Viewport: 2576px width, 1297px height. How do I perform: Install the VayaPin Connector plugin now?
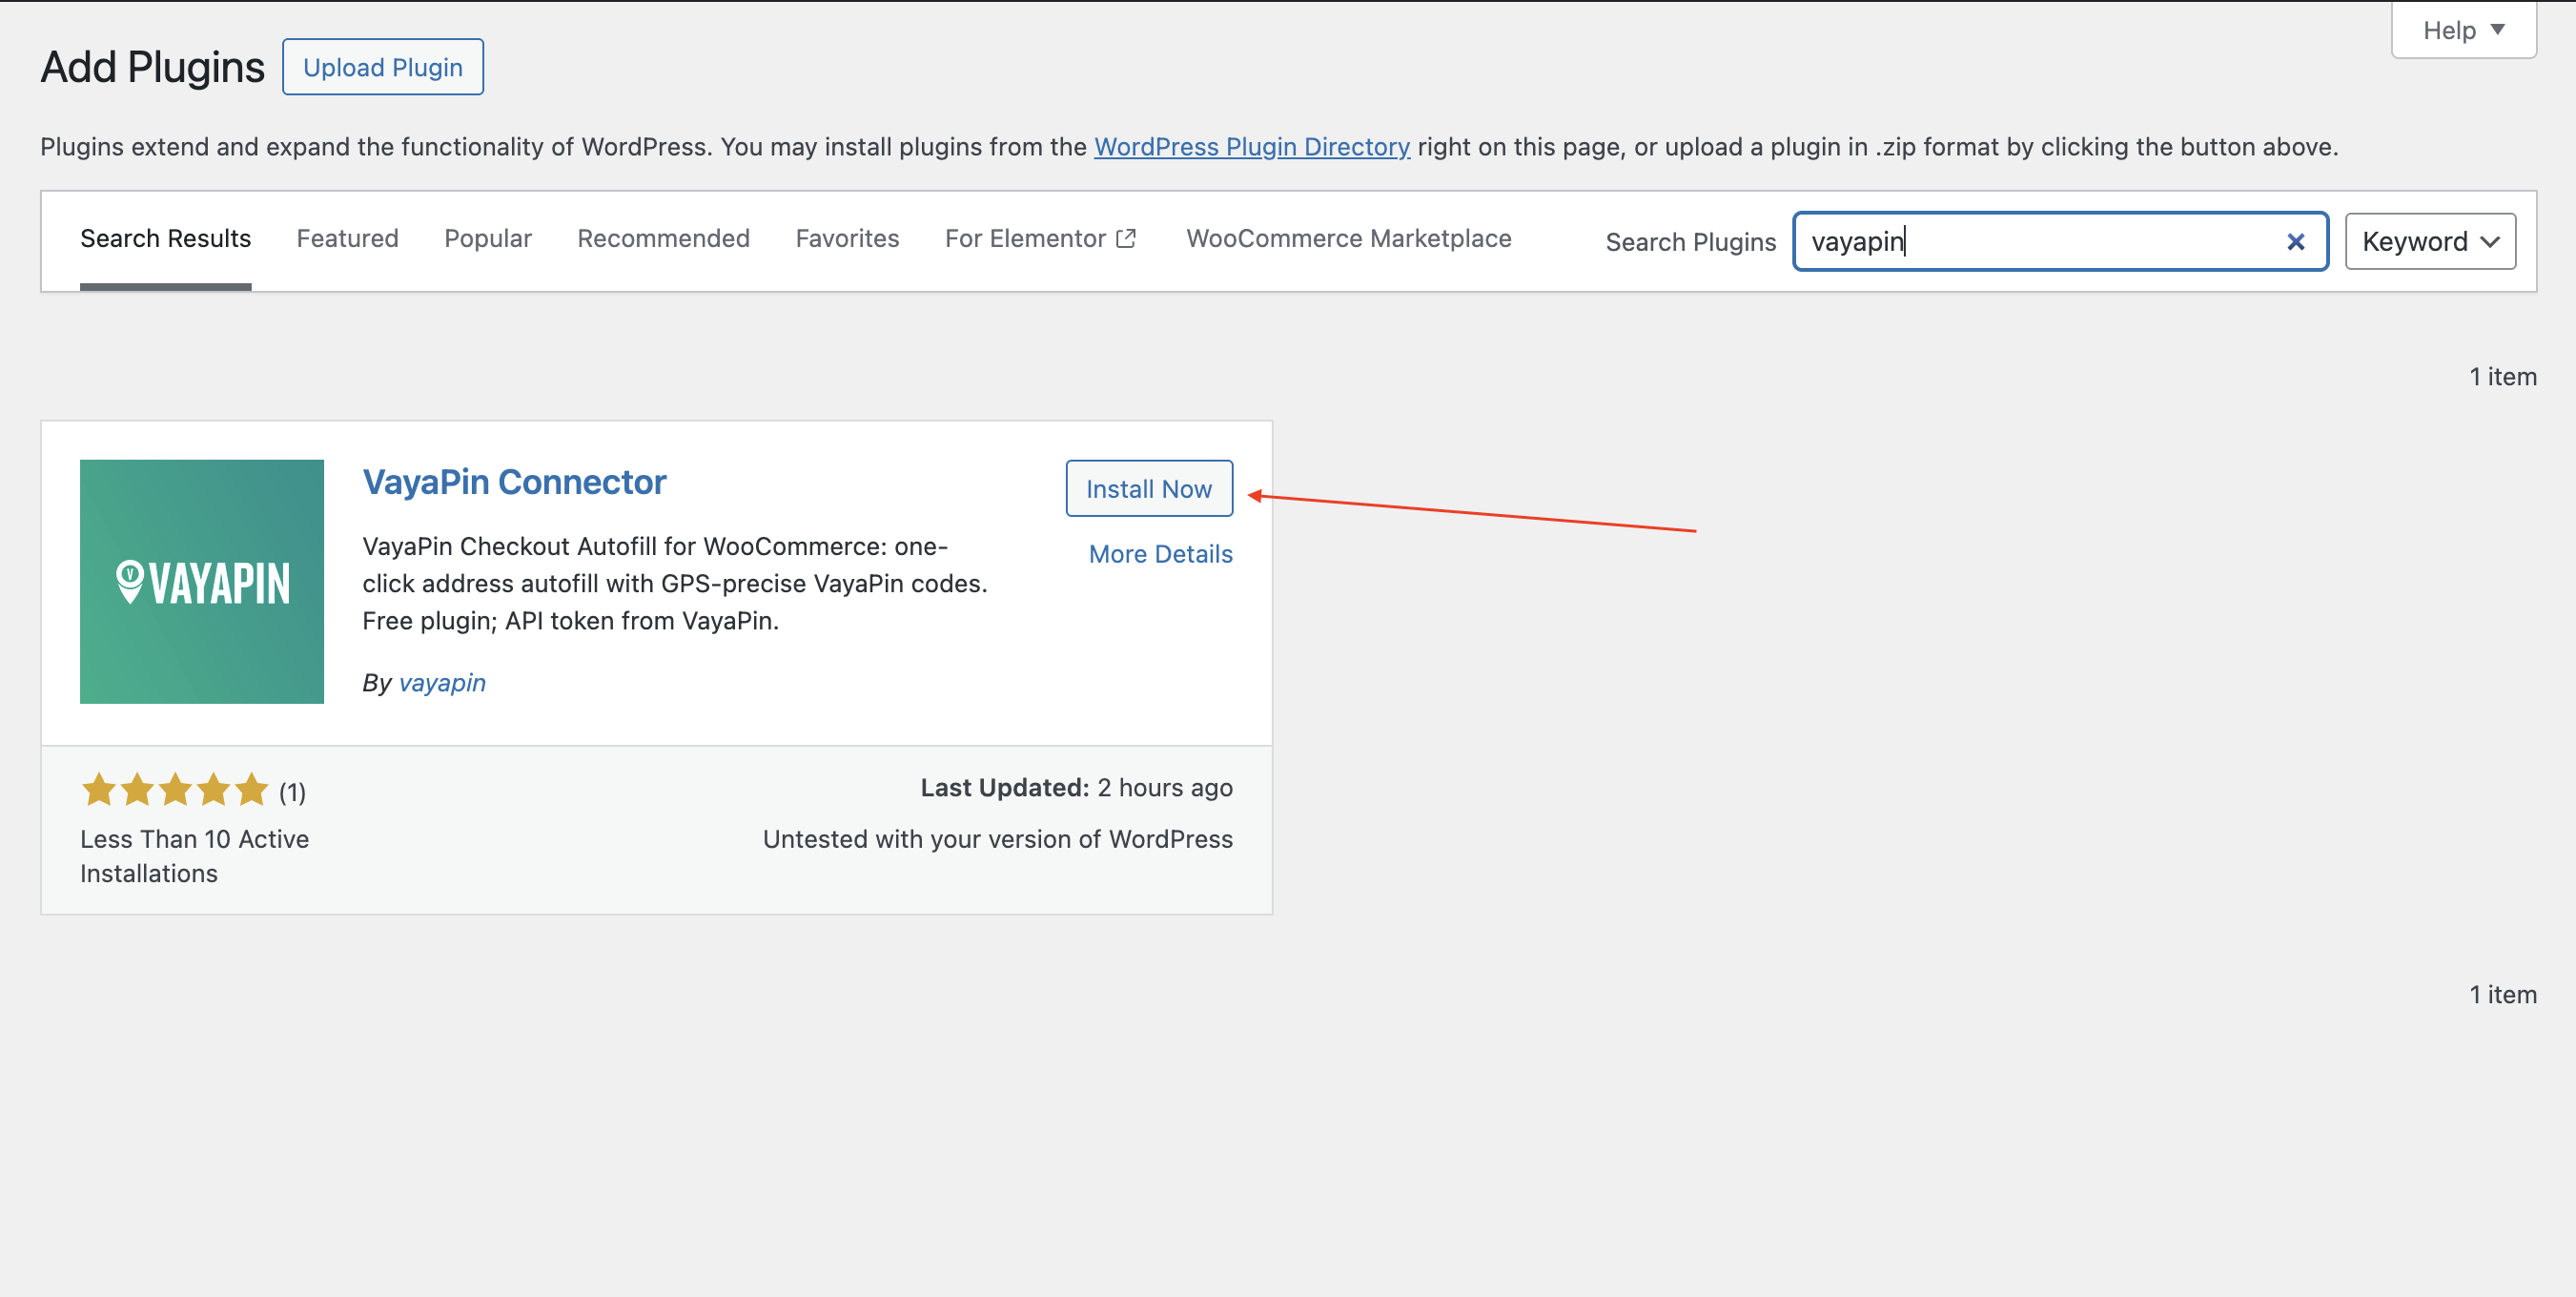pyautogui.click(x=1149, y=489)
